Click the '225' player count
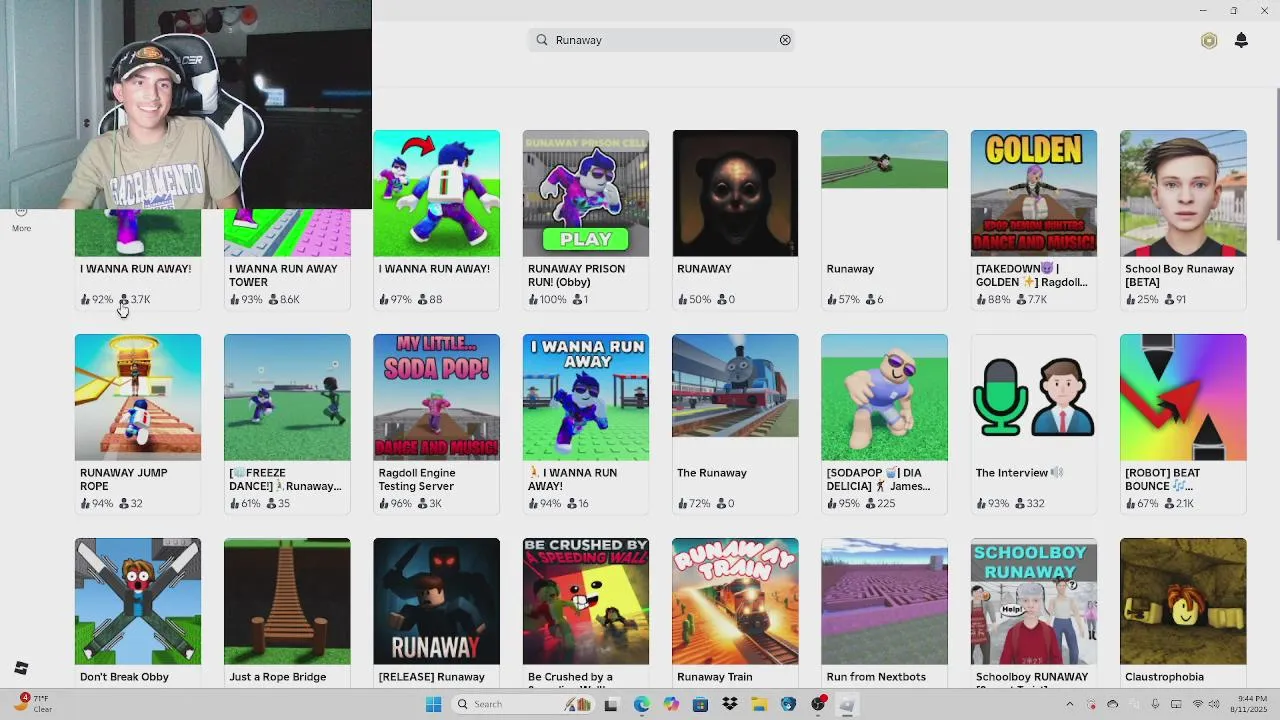The width and height of the screenshot is (1280, 720). tap(881, 503)
